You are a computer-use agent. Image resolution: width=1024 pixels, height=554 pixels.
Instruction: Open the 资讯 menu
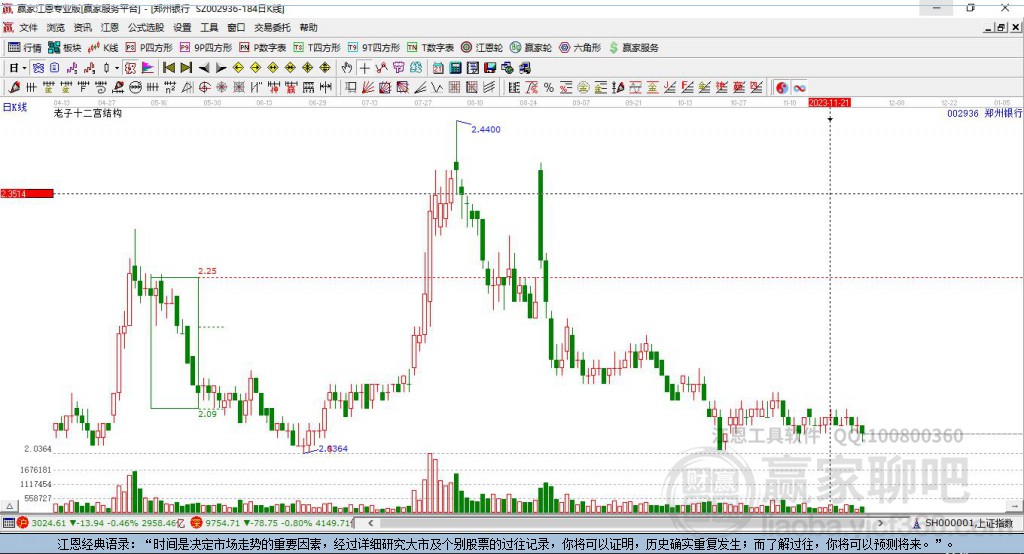[82, 27]
